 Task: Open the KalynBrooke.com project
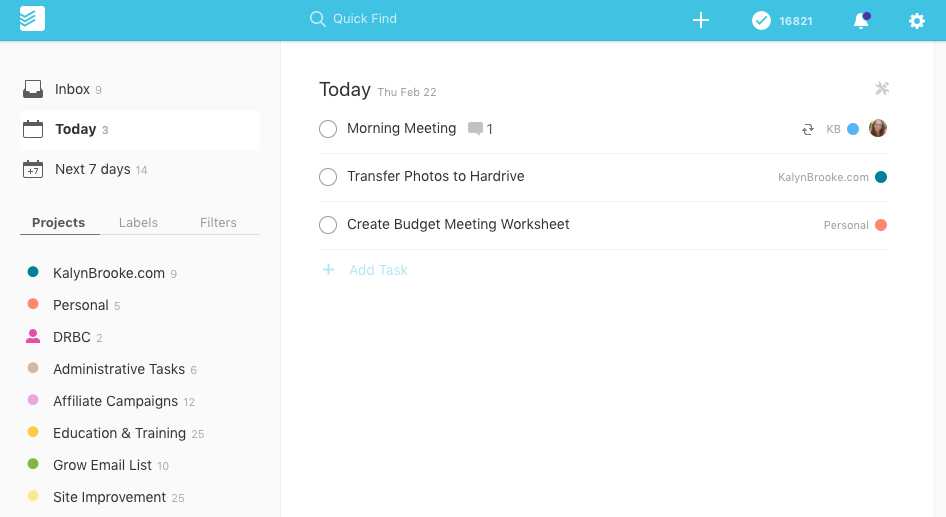pyautogui.click(x=108, y=273)
